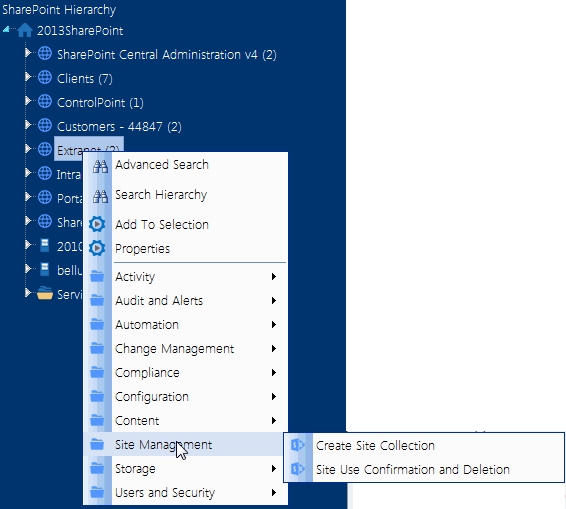
Task: Open the Activity submenu arrow
Action: 274,277
